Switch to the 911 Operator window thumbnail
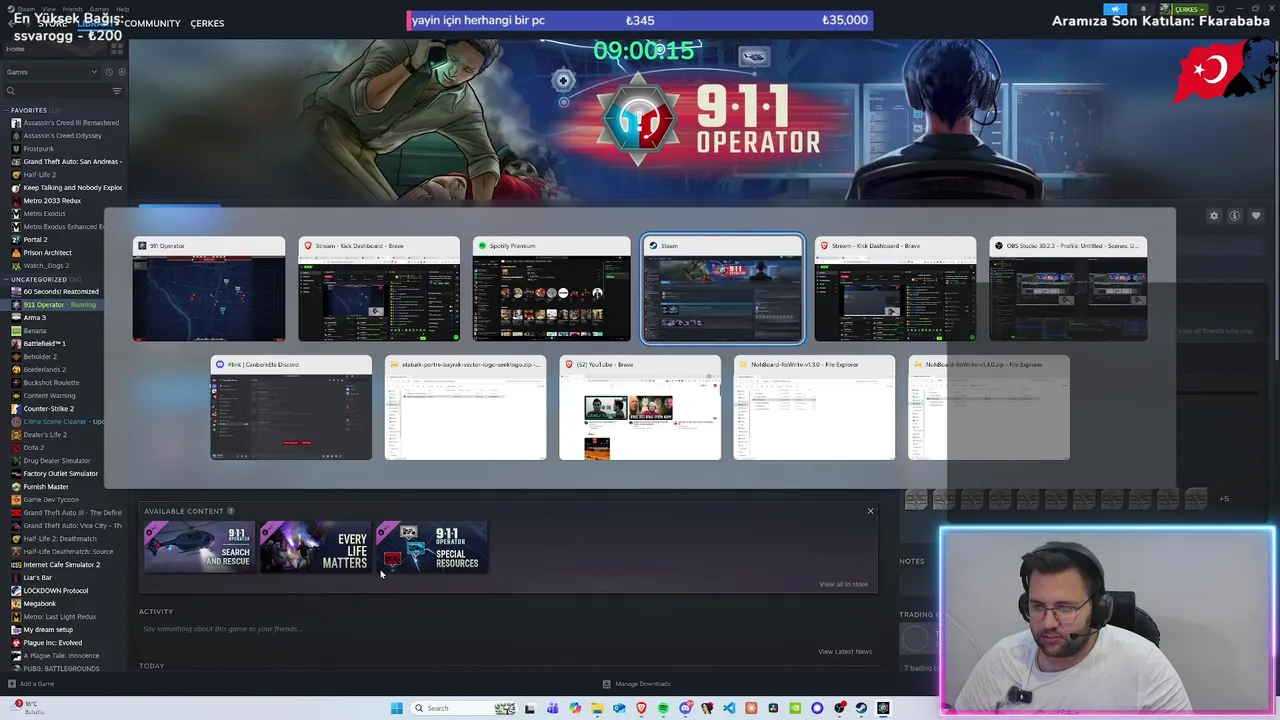 [209, 289]
